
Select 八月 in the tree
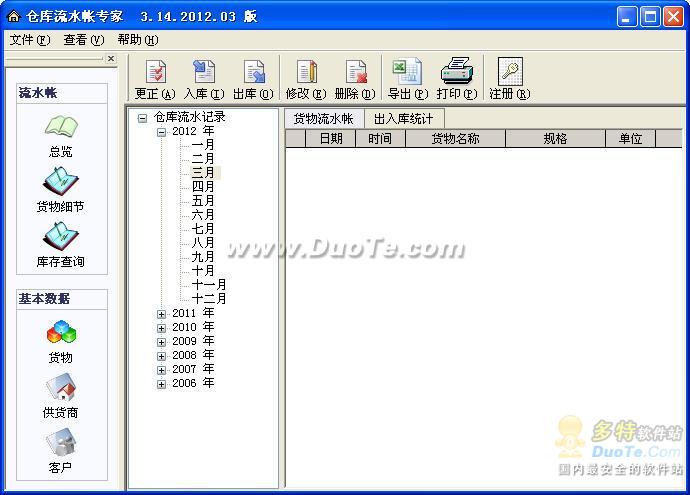tap(203, 243)
